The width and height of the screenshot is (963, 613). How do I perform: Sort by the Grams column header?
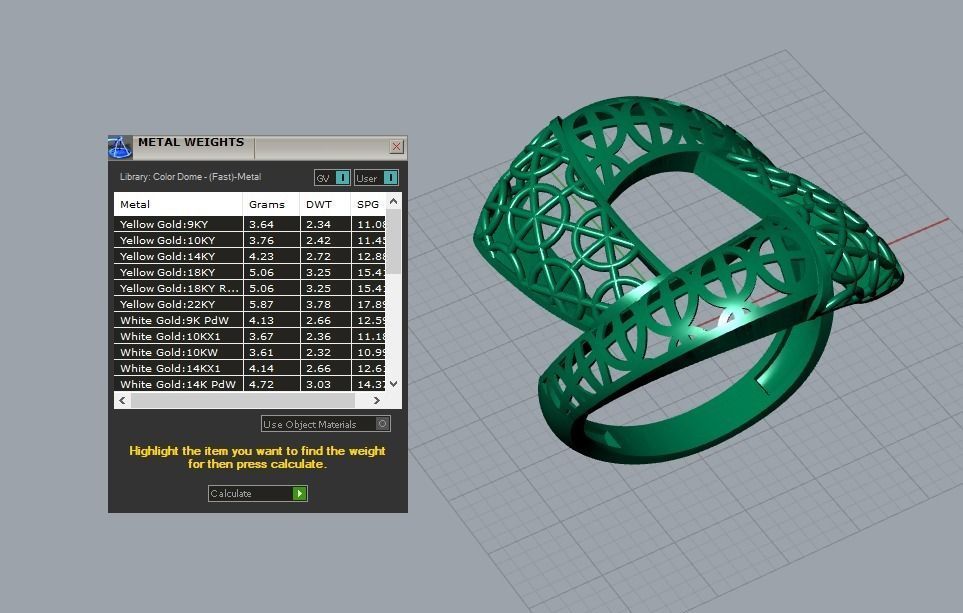[271, 204]
